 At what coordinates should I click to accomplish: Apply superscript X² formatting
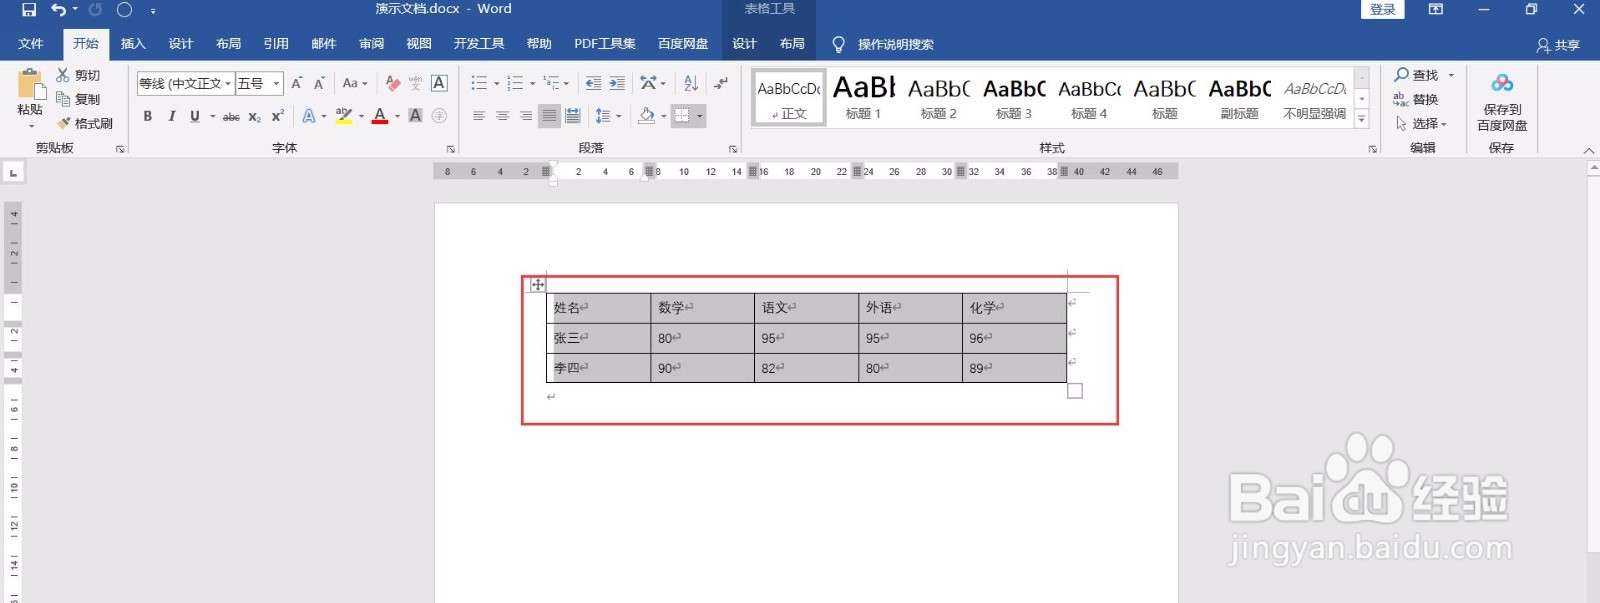278,116
